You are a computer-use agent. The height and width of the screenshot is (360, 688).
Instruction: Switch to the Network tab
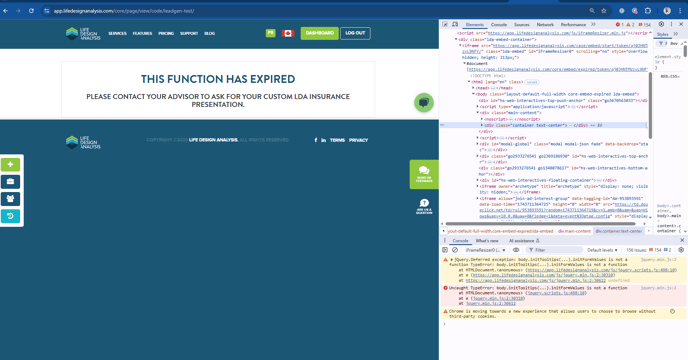tap(545, 25)
